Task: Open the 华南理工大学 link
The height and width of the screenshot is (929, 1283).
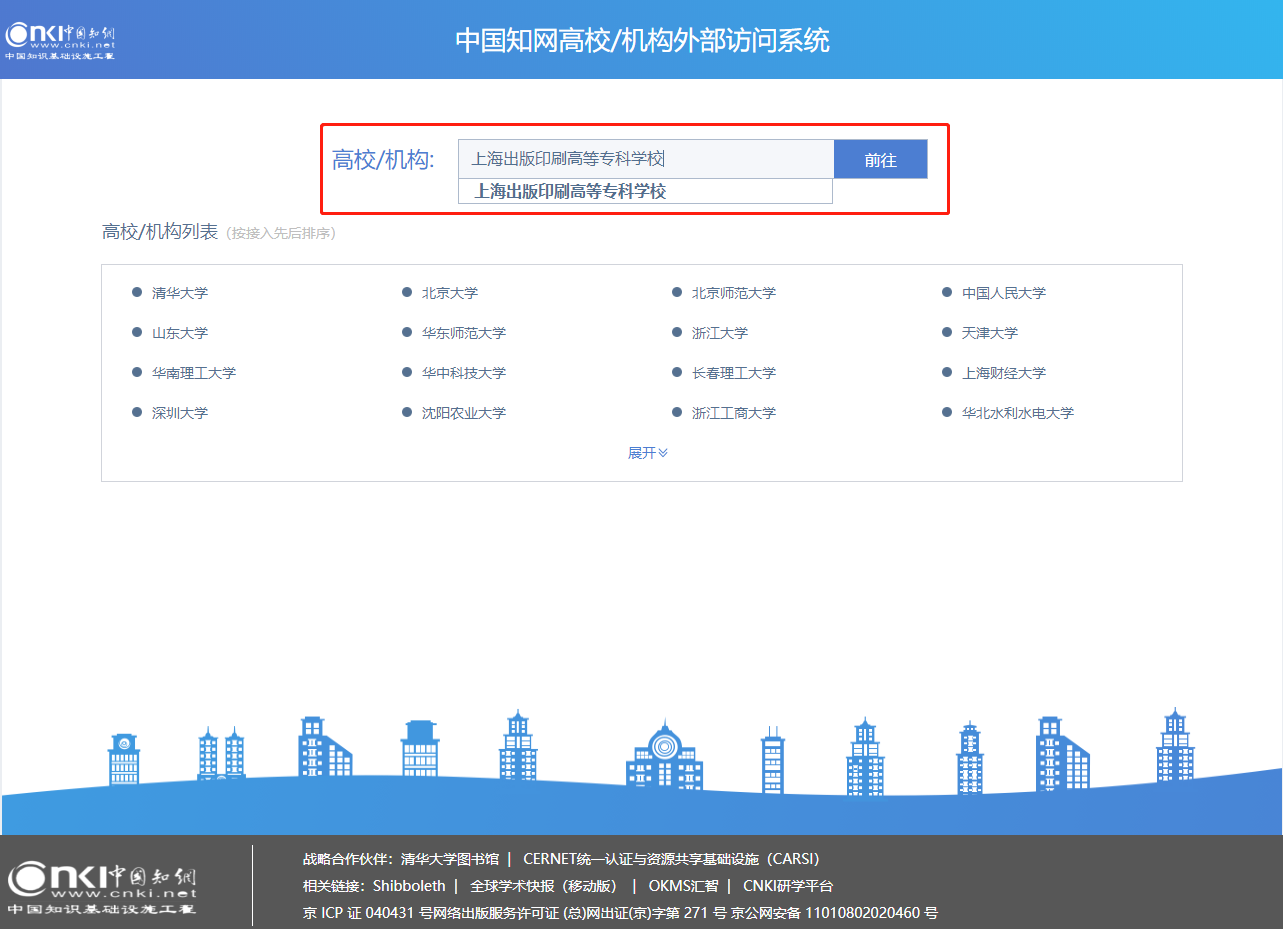Action: click(x=194, y=373)
